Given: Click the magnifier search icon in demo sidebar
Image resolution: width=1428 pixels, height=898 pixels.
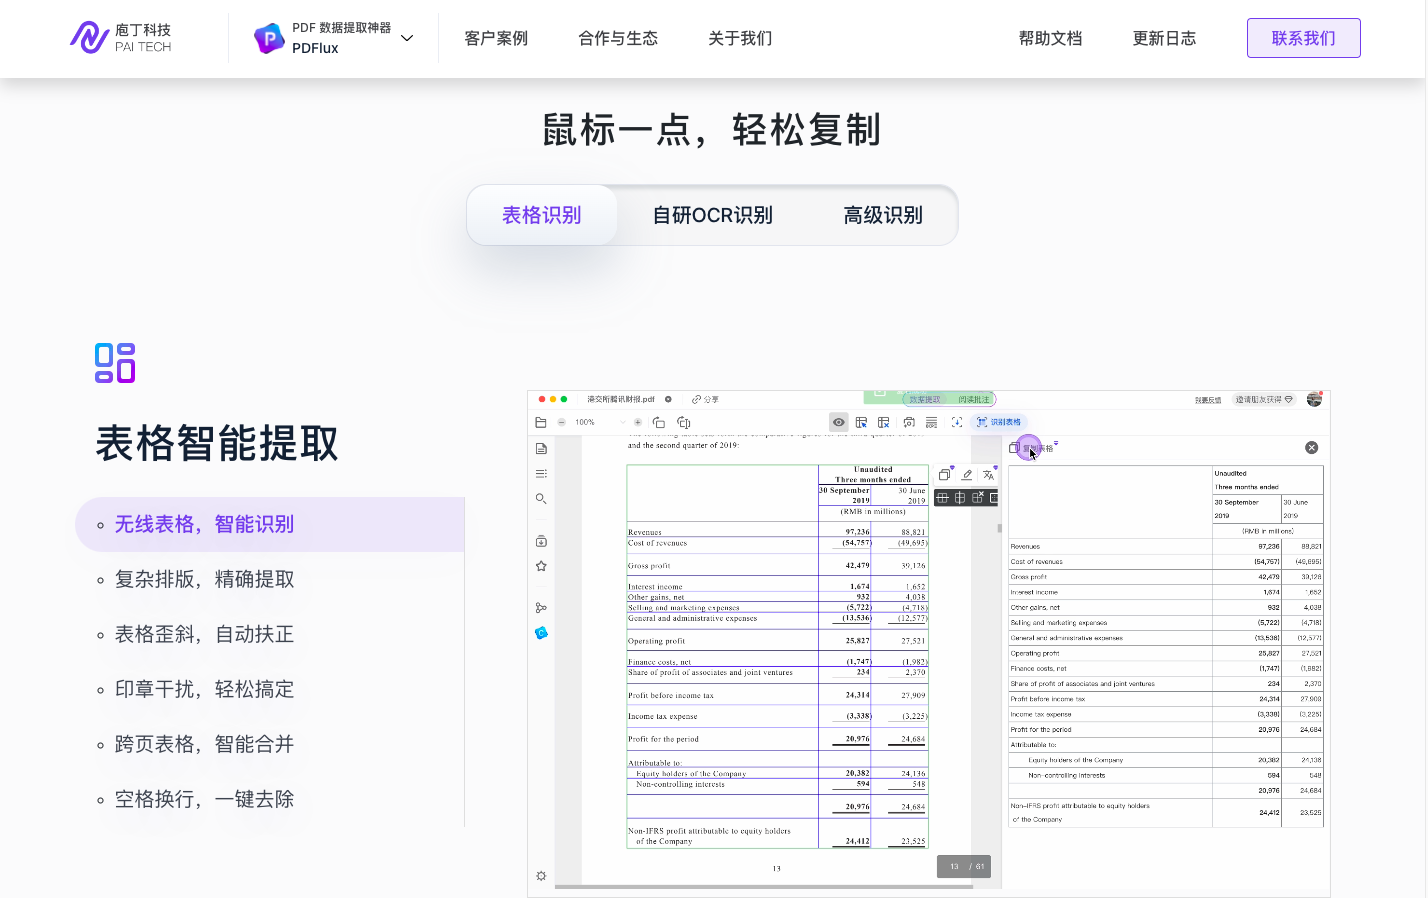Looking at the screenshot, I should point(541,499).
